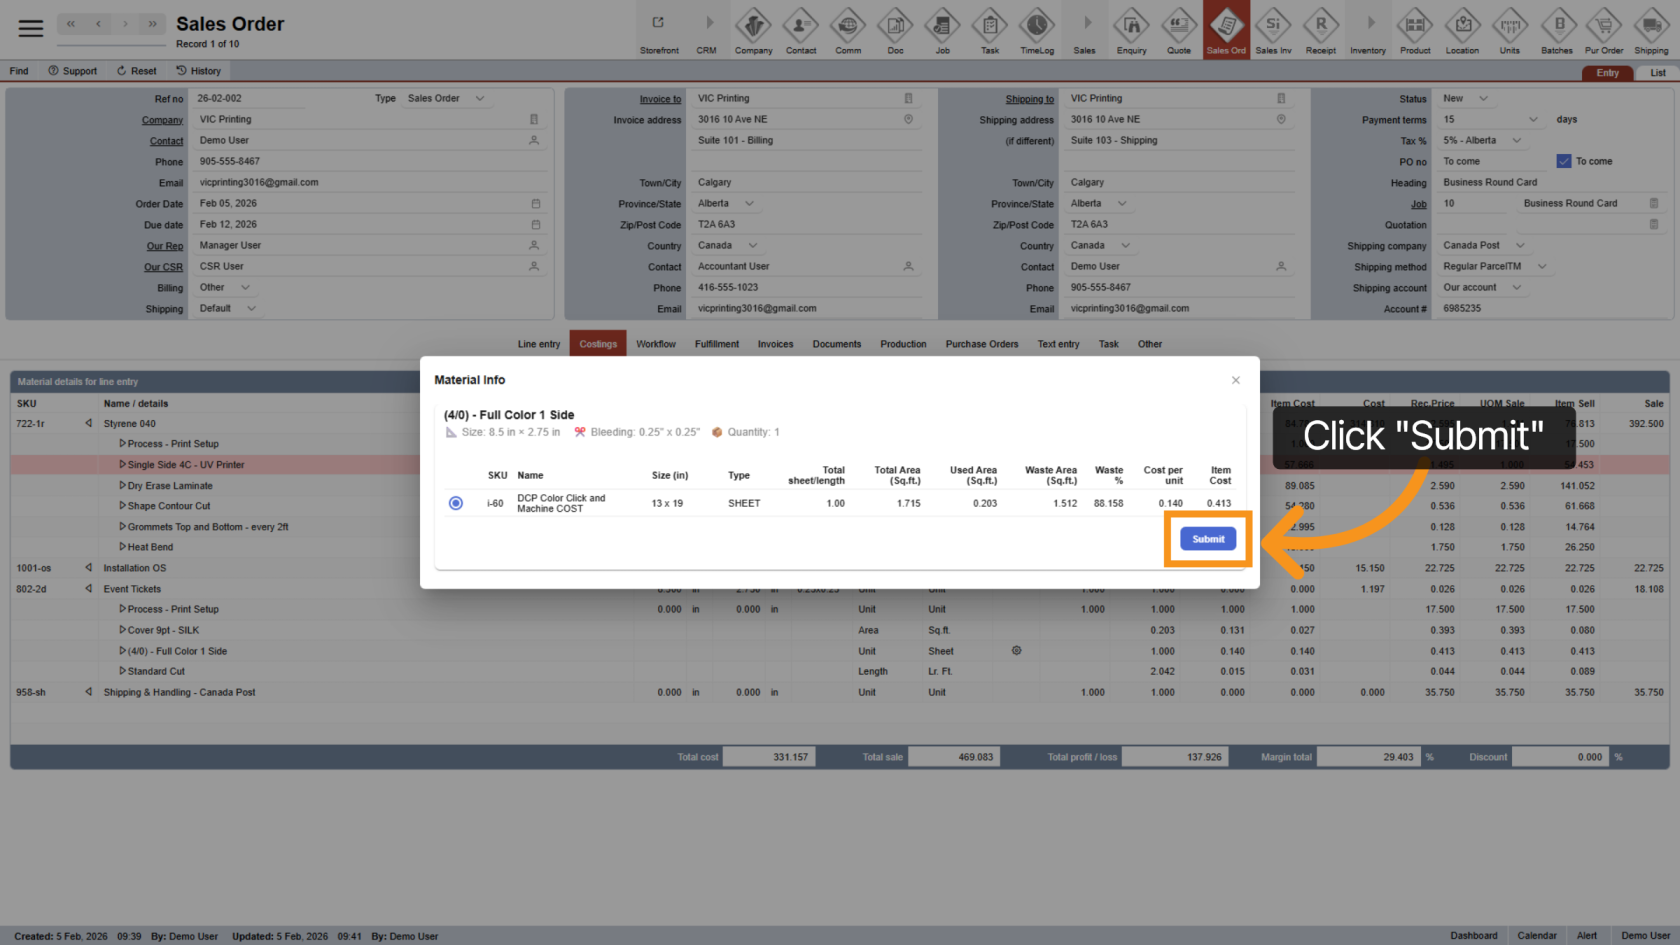Click the Submit button

point(1208,539)
